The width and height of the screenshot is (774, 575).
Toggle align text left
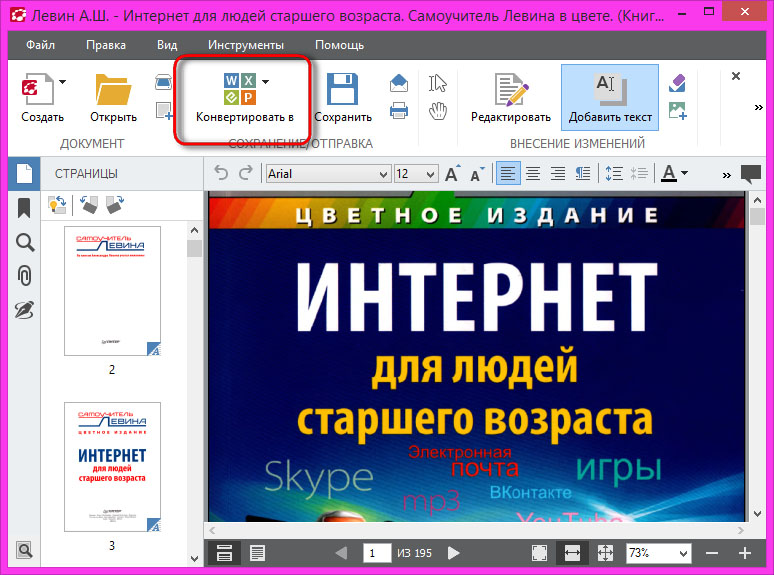[508, 174]
